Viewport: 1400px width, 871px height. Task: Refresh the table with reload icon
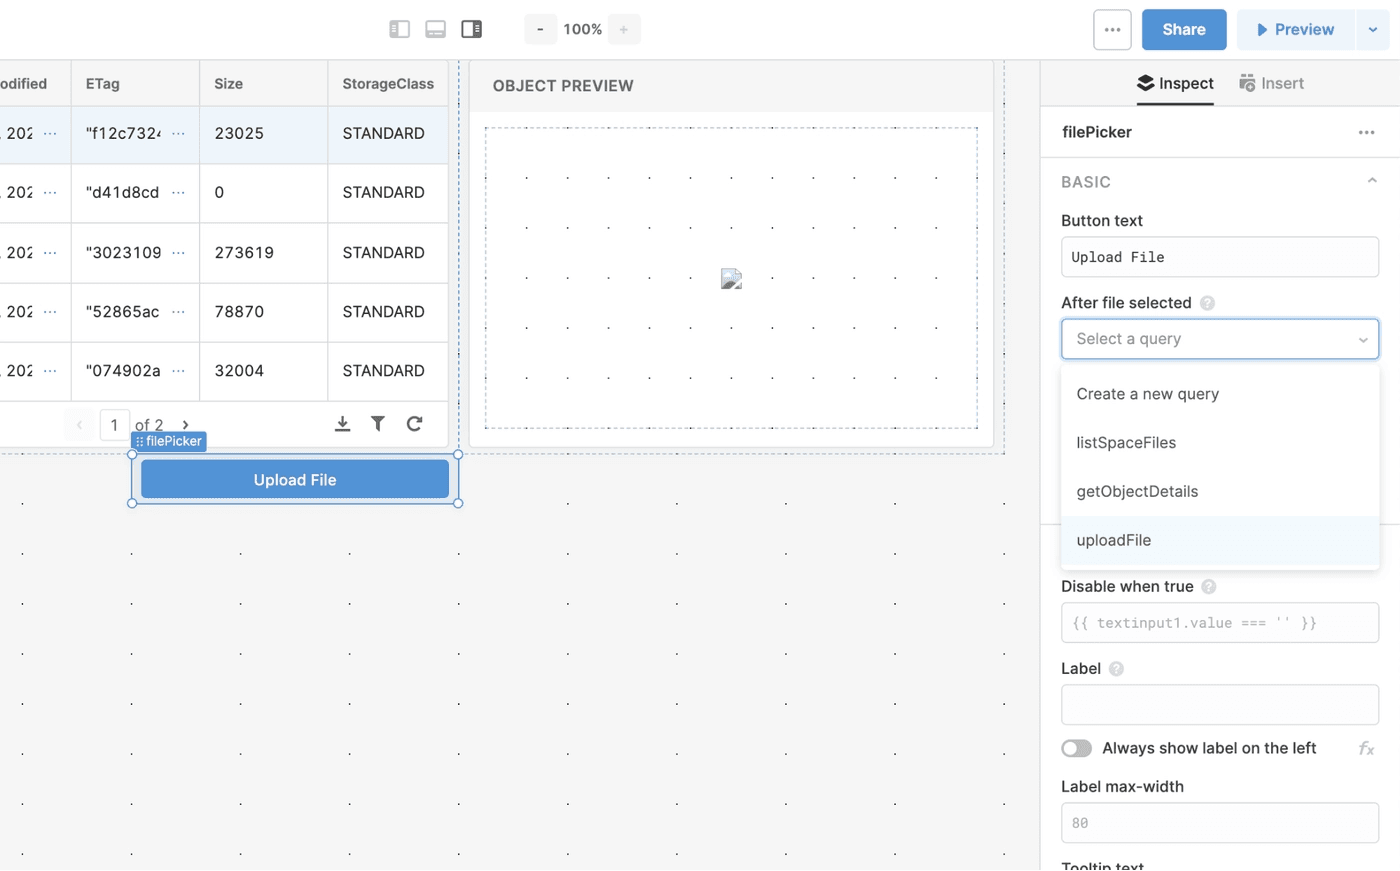[414, 424]
